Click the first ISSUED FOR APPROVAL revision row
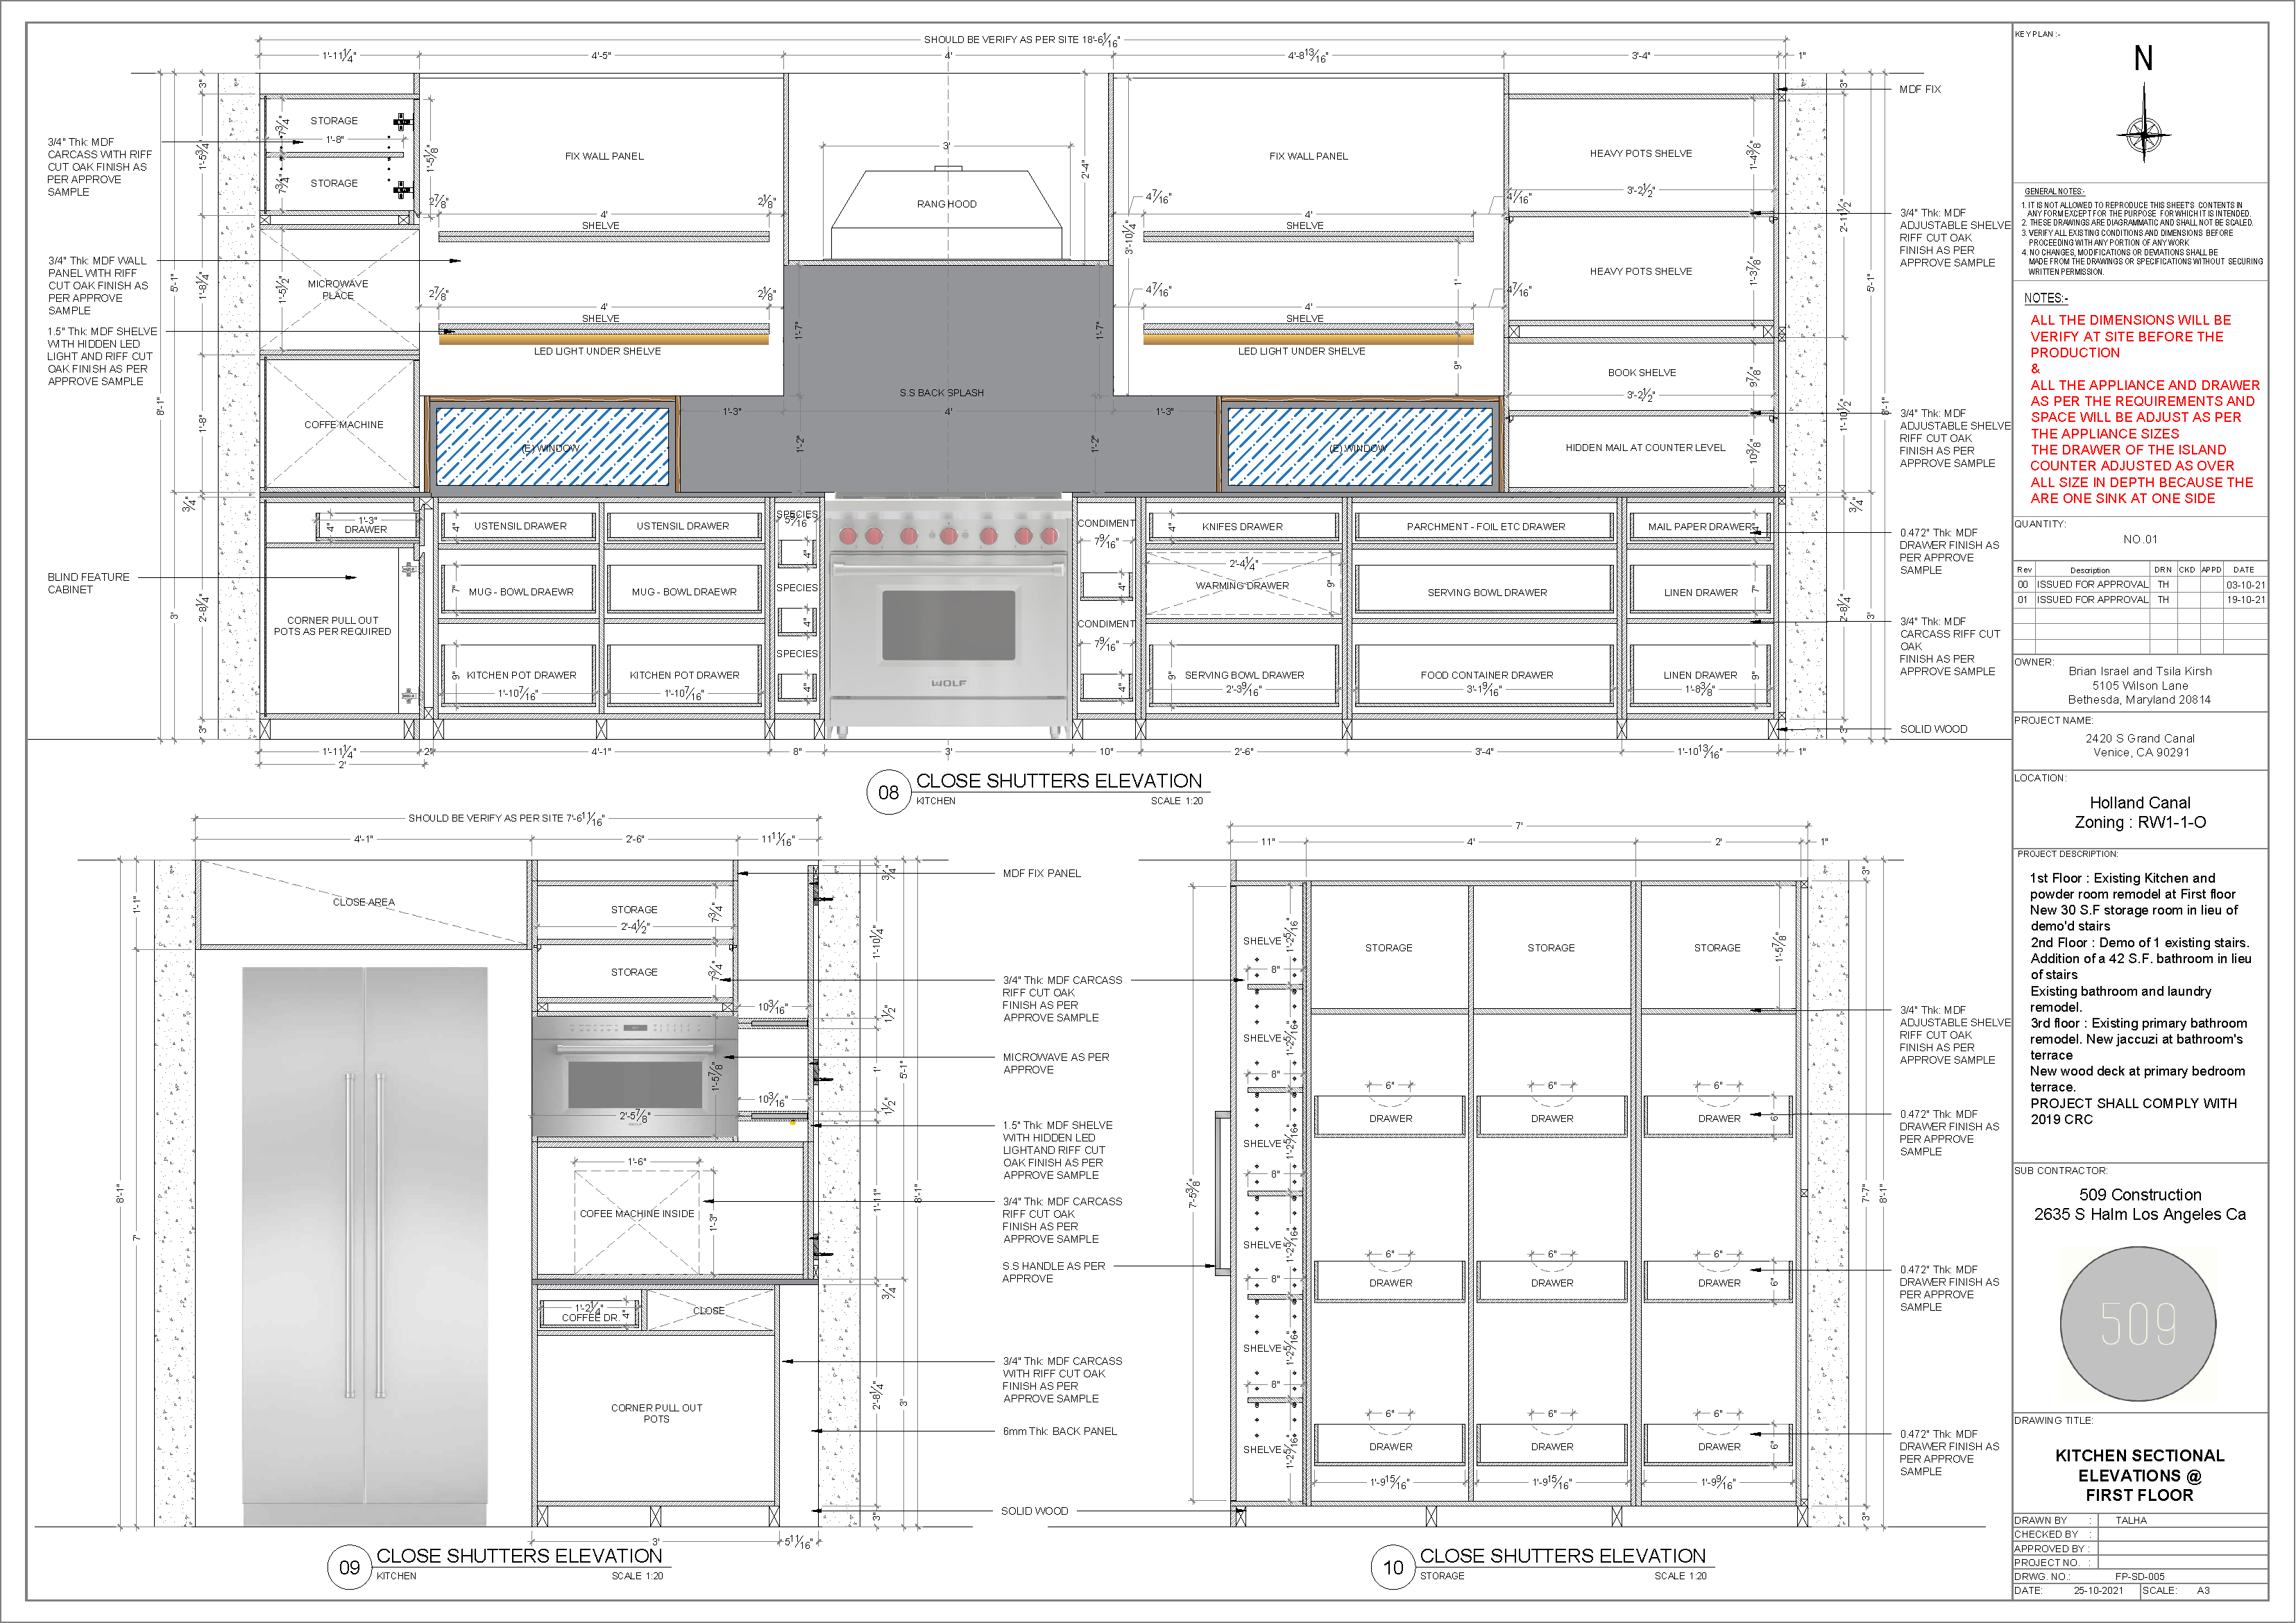 point(2091,585)
